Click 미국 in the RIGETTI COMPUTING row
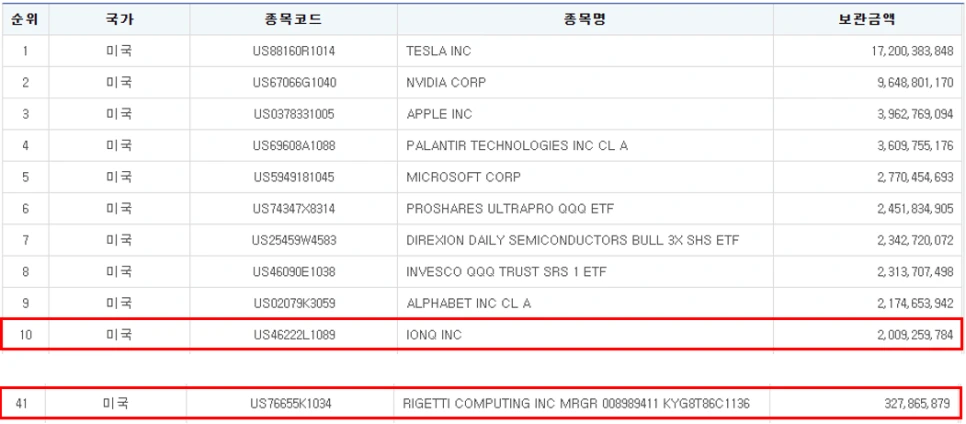966x424 pixels. (x=115, y=404)
